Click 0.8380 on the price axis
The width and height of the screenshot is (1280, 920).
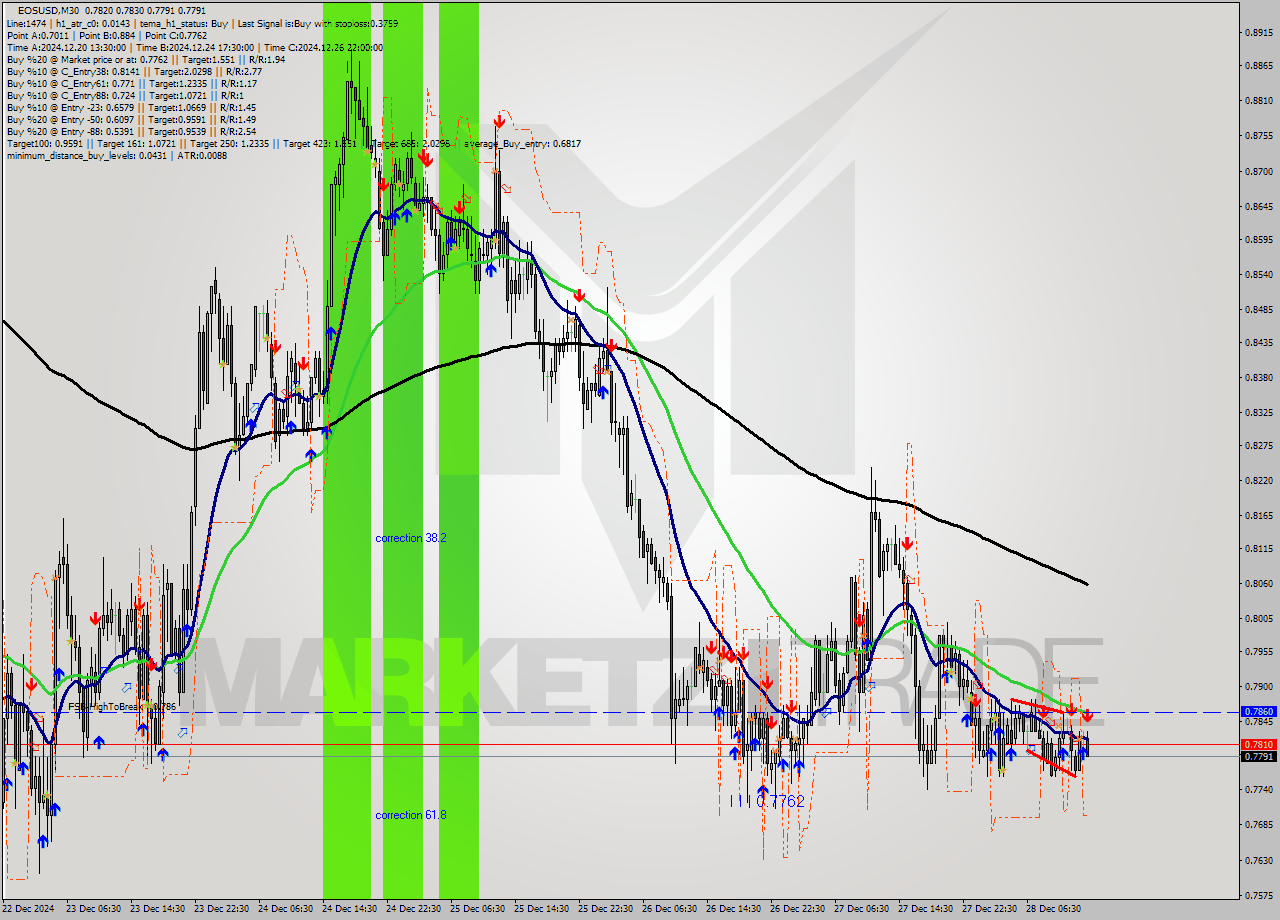click(1259, 377)
